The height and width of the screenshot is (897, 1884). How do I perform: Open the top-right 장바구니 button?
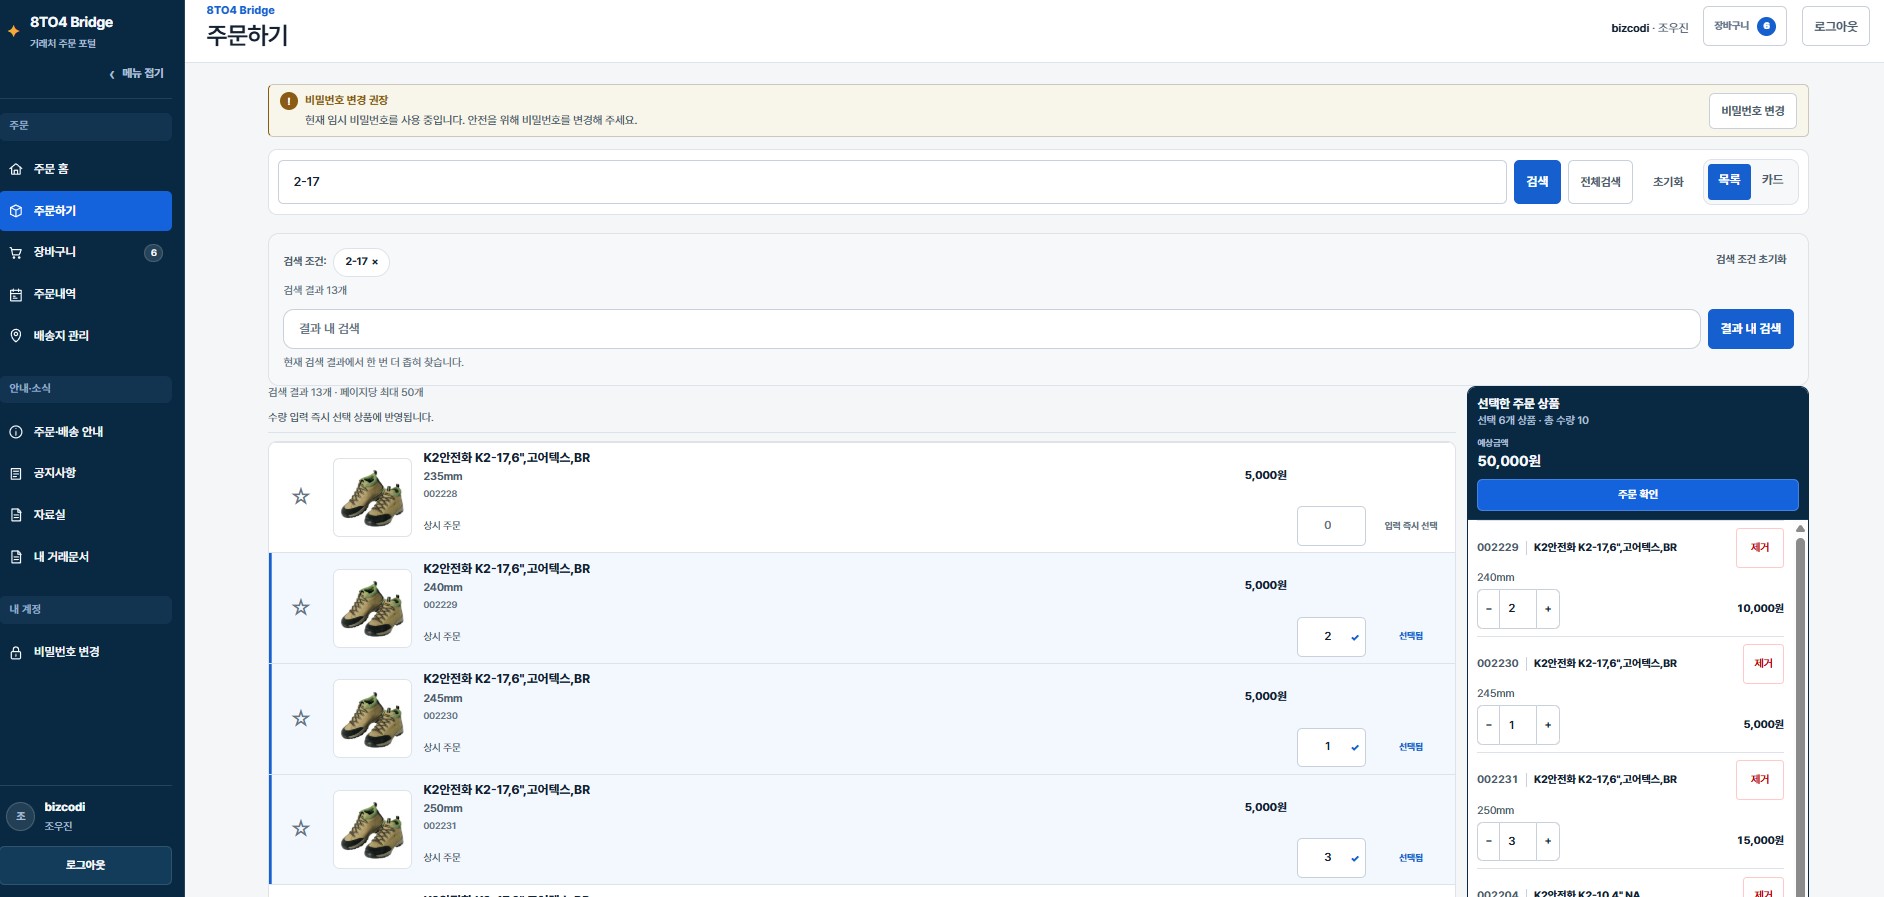[1744, 27]
